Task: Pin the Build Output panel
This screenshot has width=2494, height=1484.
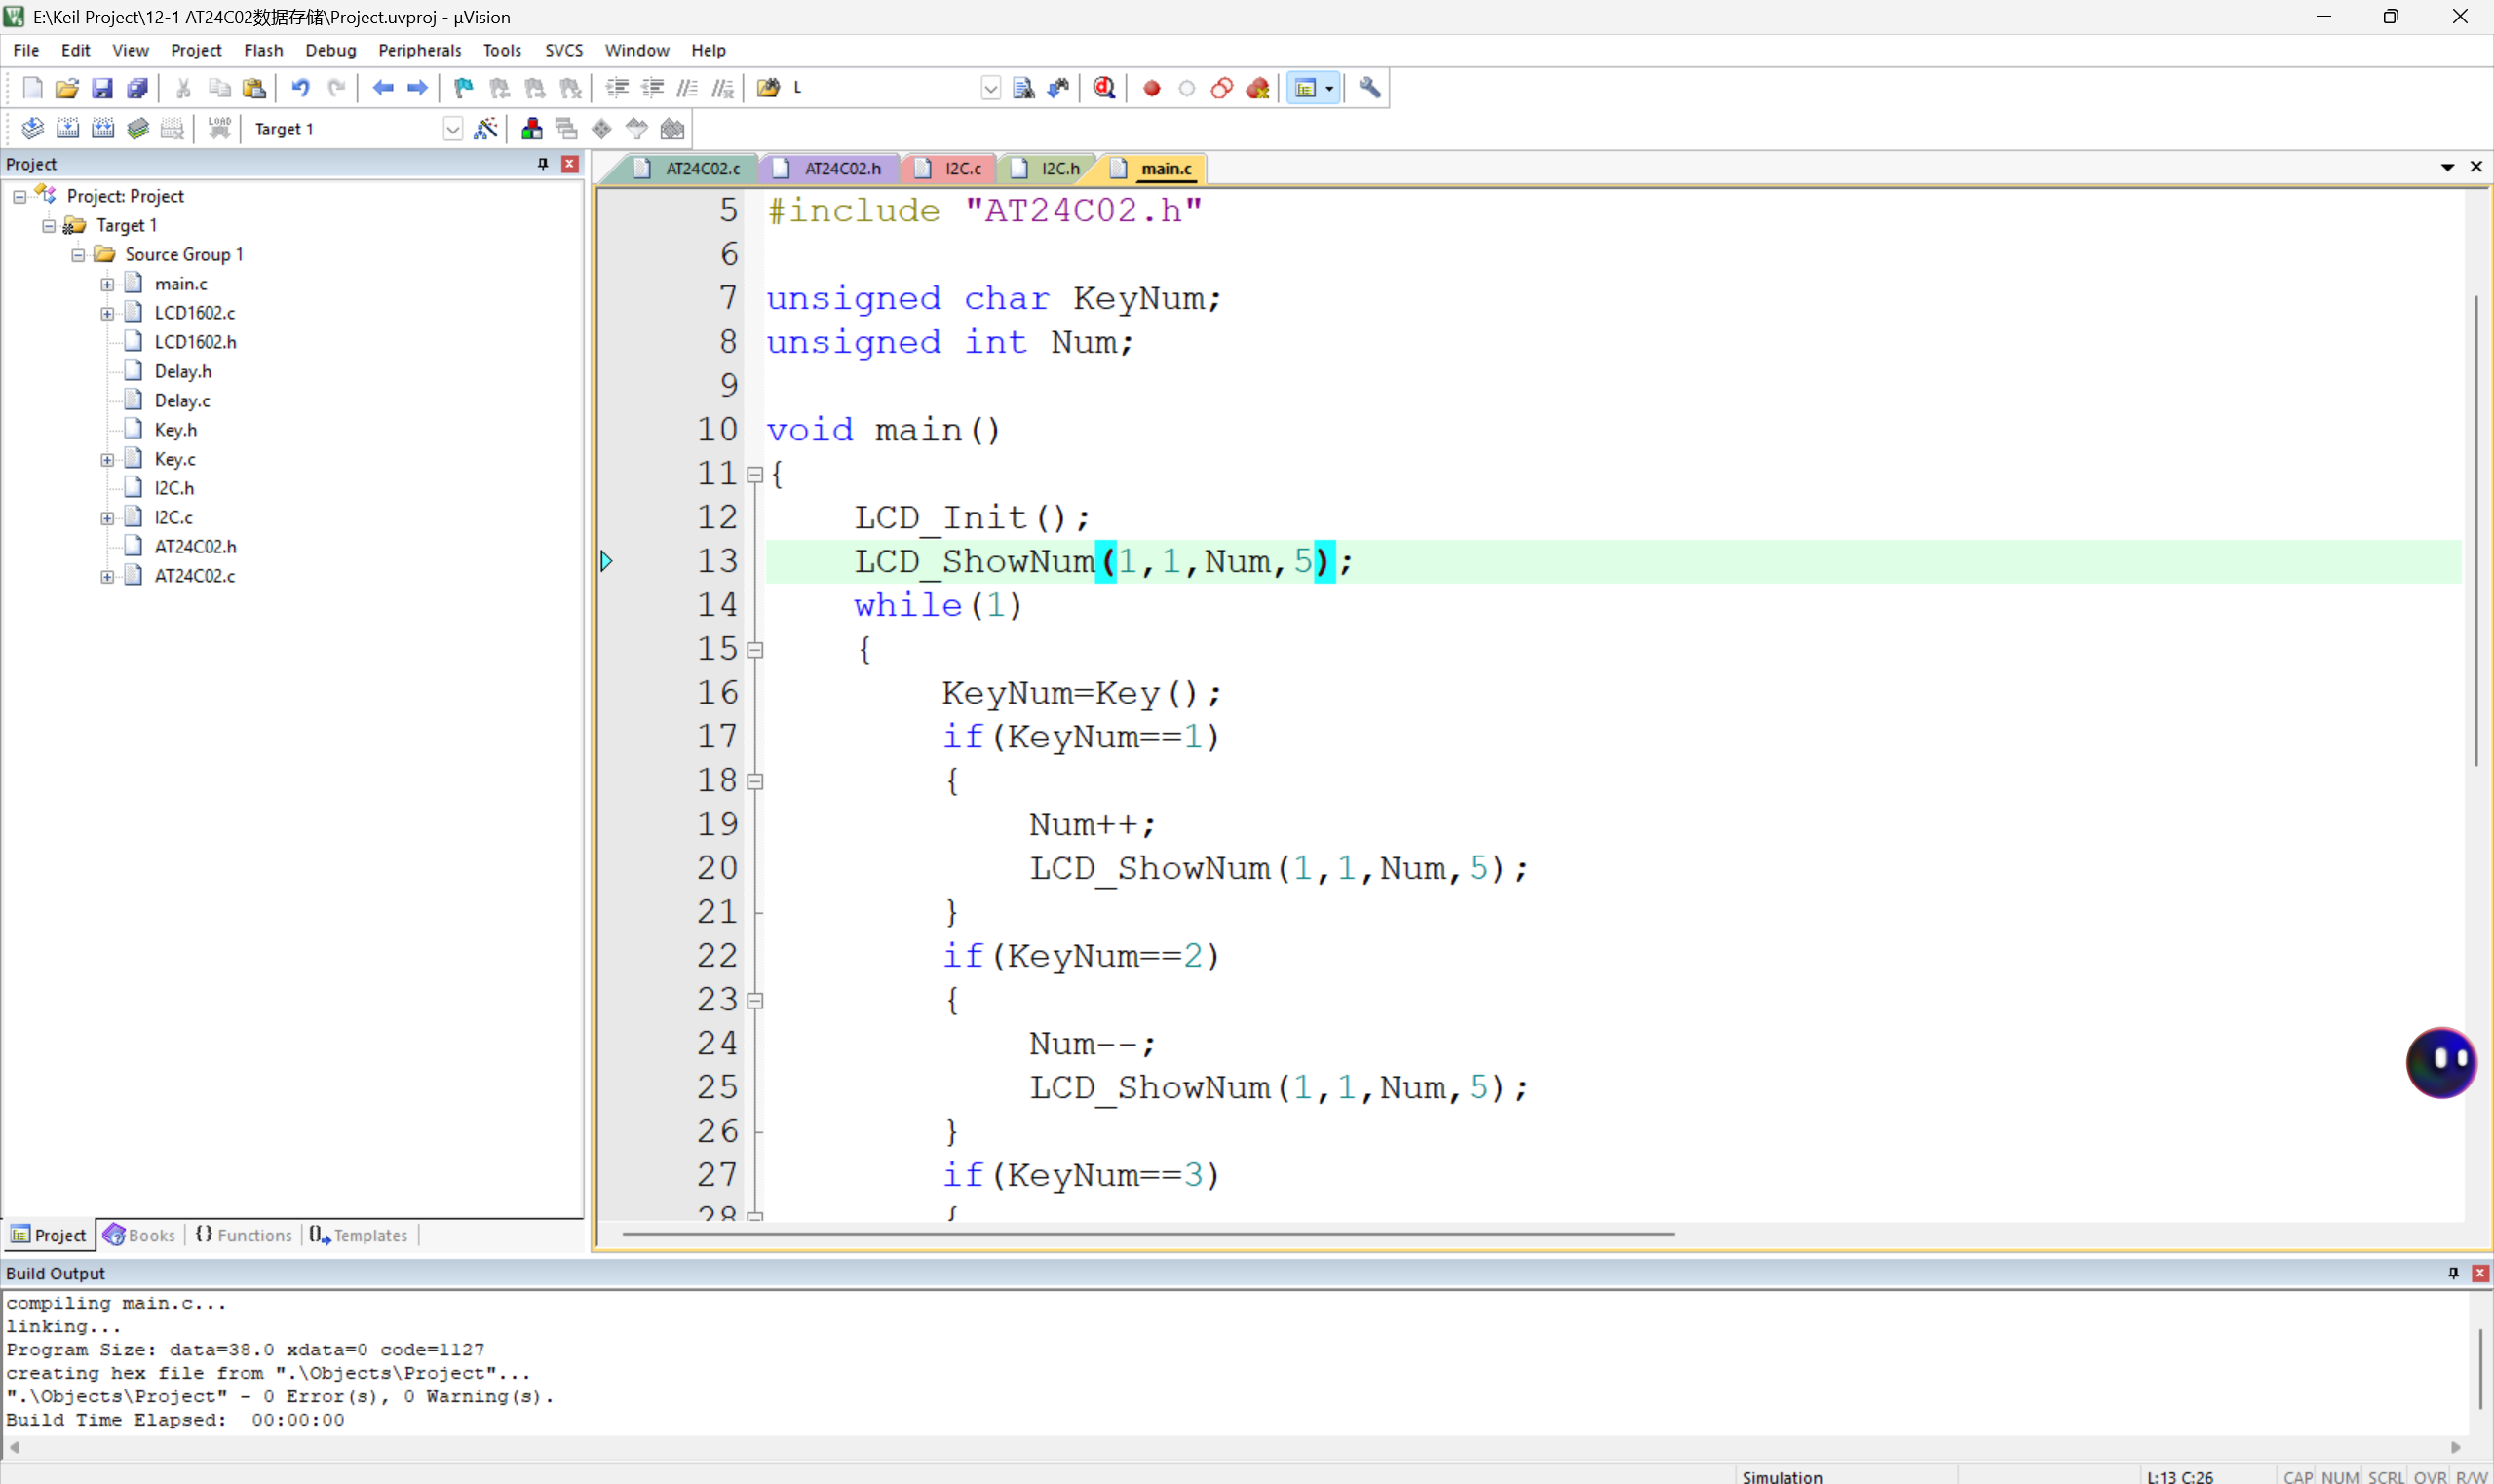Action: 2453,1273
